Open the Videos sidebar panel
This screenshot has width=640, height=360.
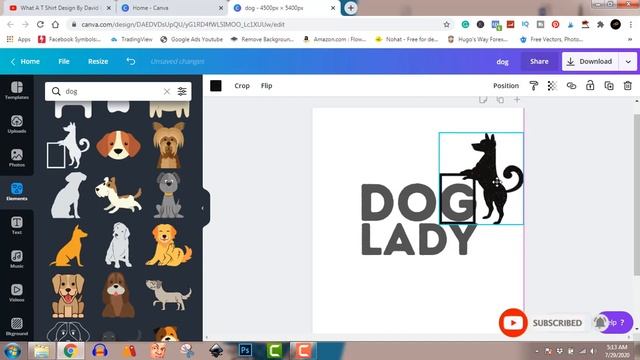[17, 293]
